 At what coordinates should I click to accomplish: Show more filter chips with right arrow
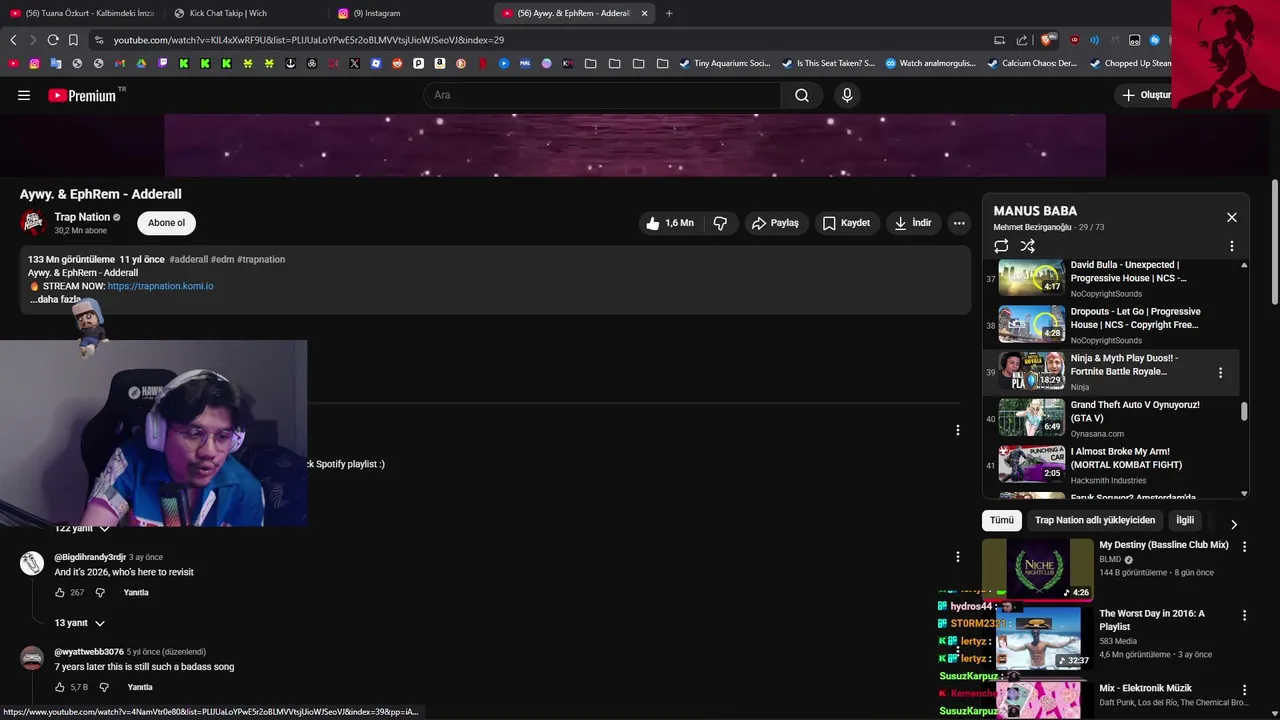1233,524
